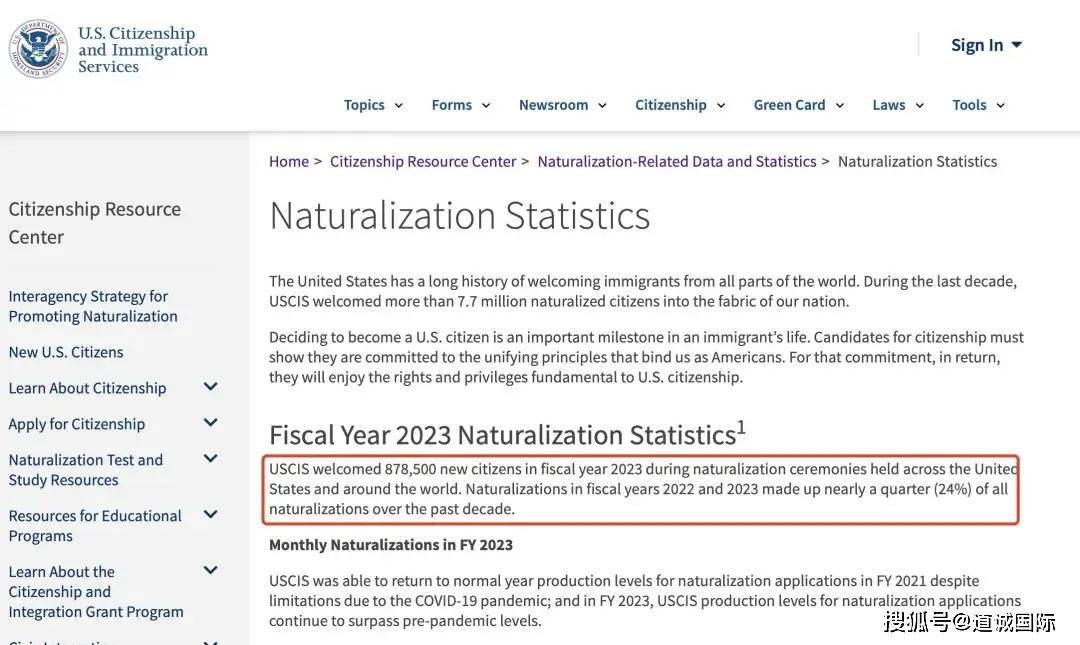The width and height of the screenshot is (1080, 645).
Task: Click the USCIS Homeland Security seal logo
Action: click(39, 49)
